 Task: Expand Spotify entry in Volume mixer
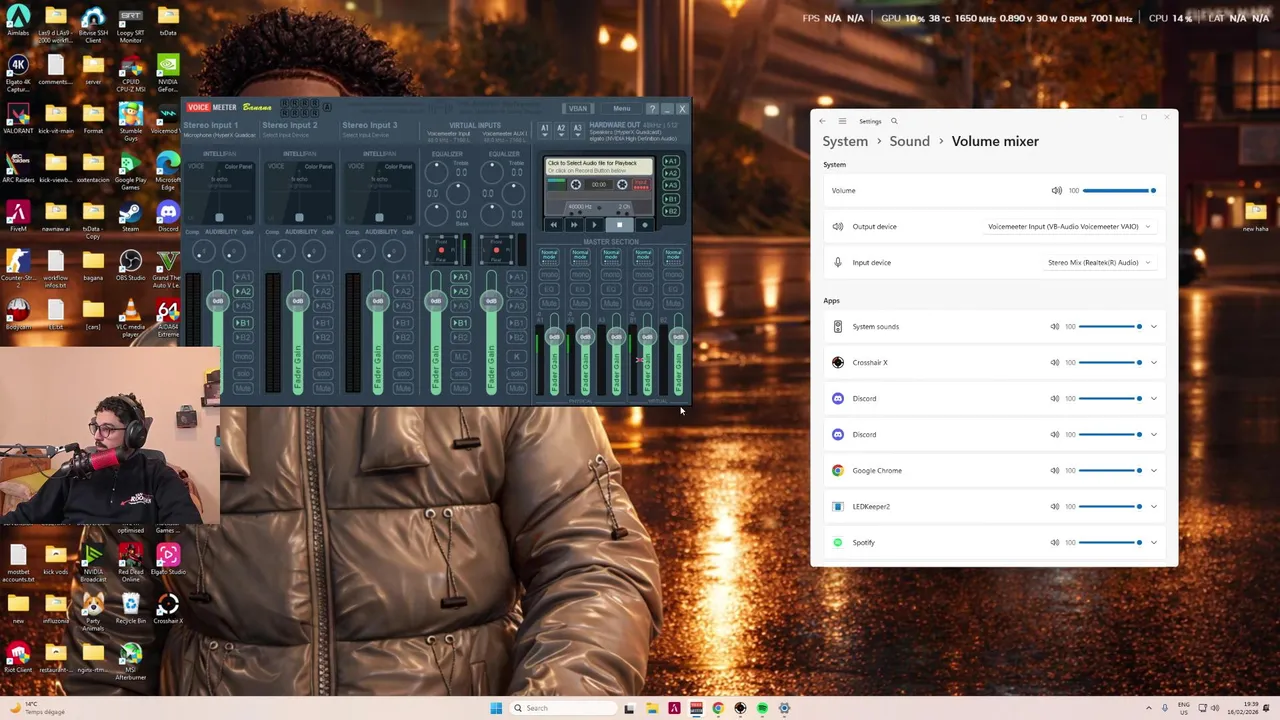(1153, 542)
